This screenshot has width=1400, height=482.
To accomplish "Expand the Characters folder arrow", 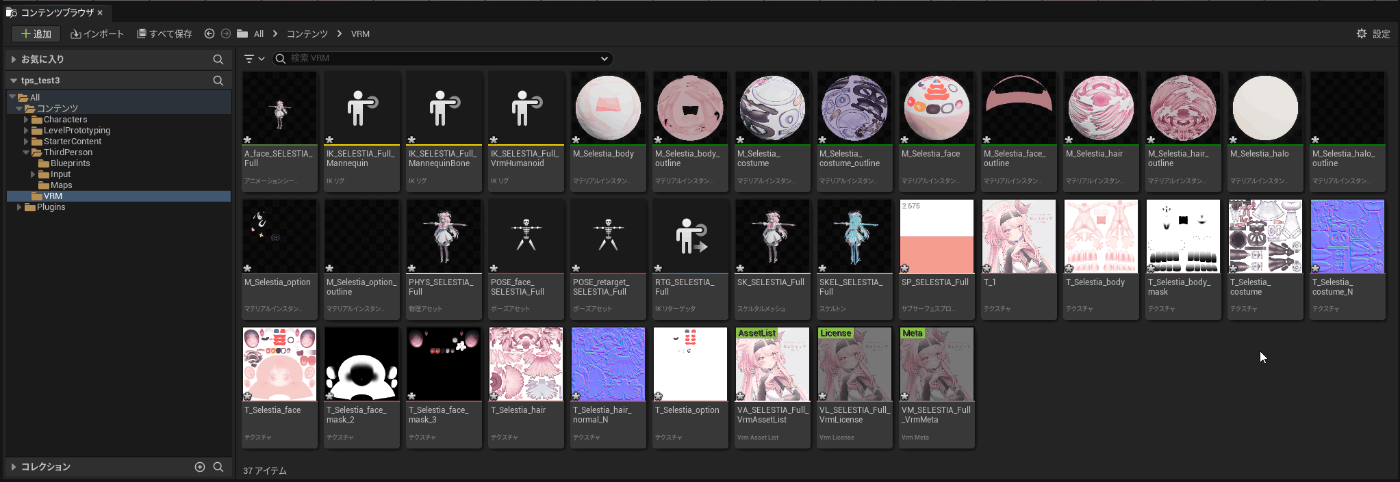I will click(x=26, y=119).
